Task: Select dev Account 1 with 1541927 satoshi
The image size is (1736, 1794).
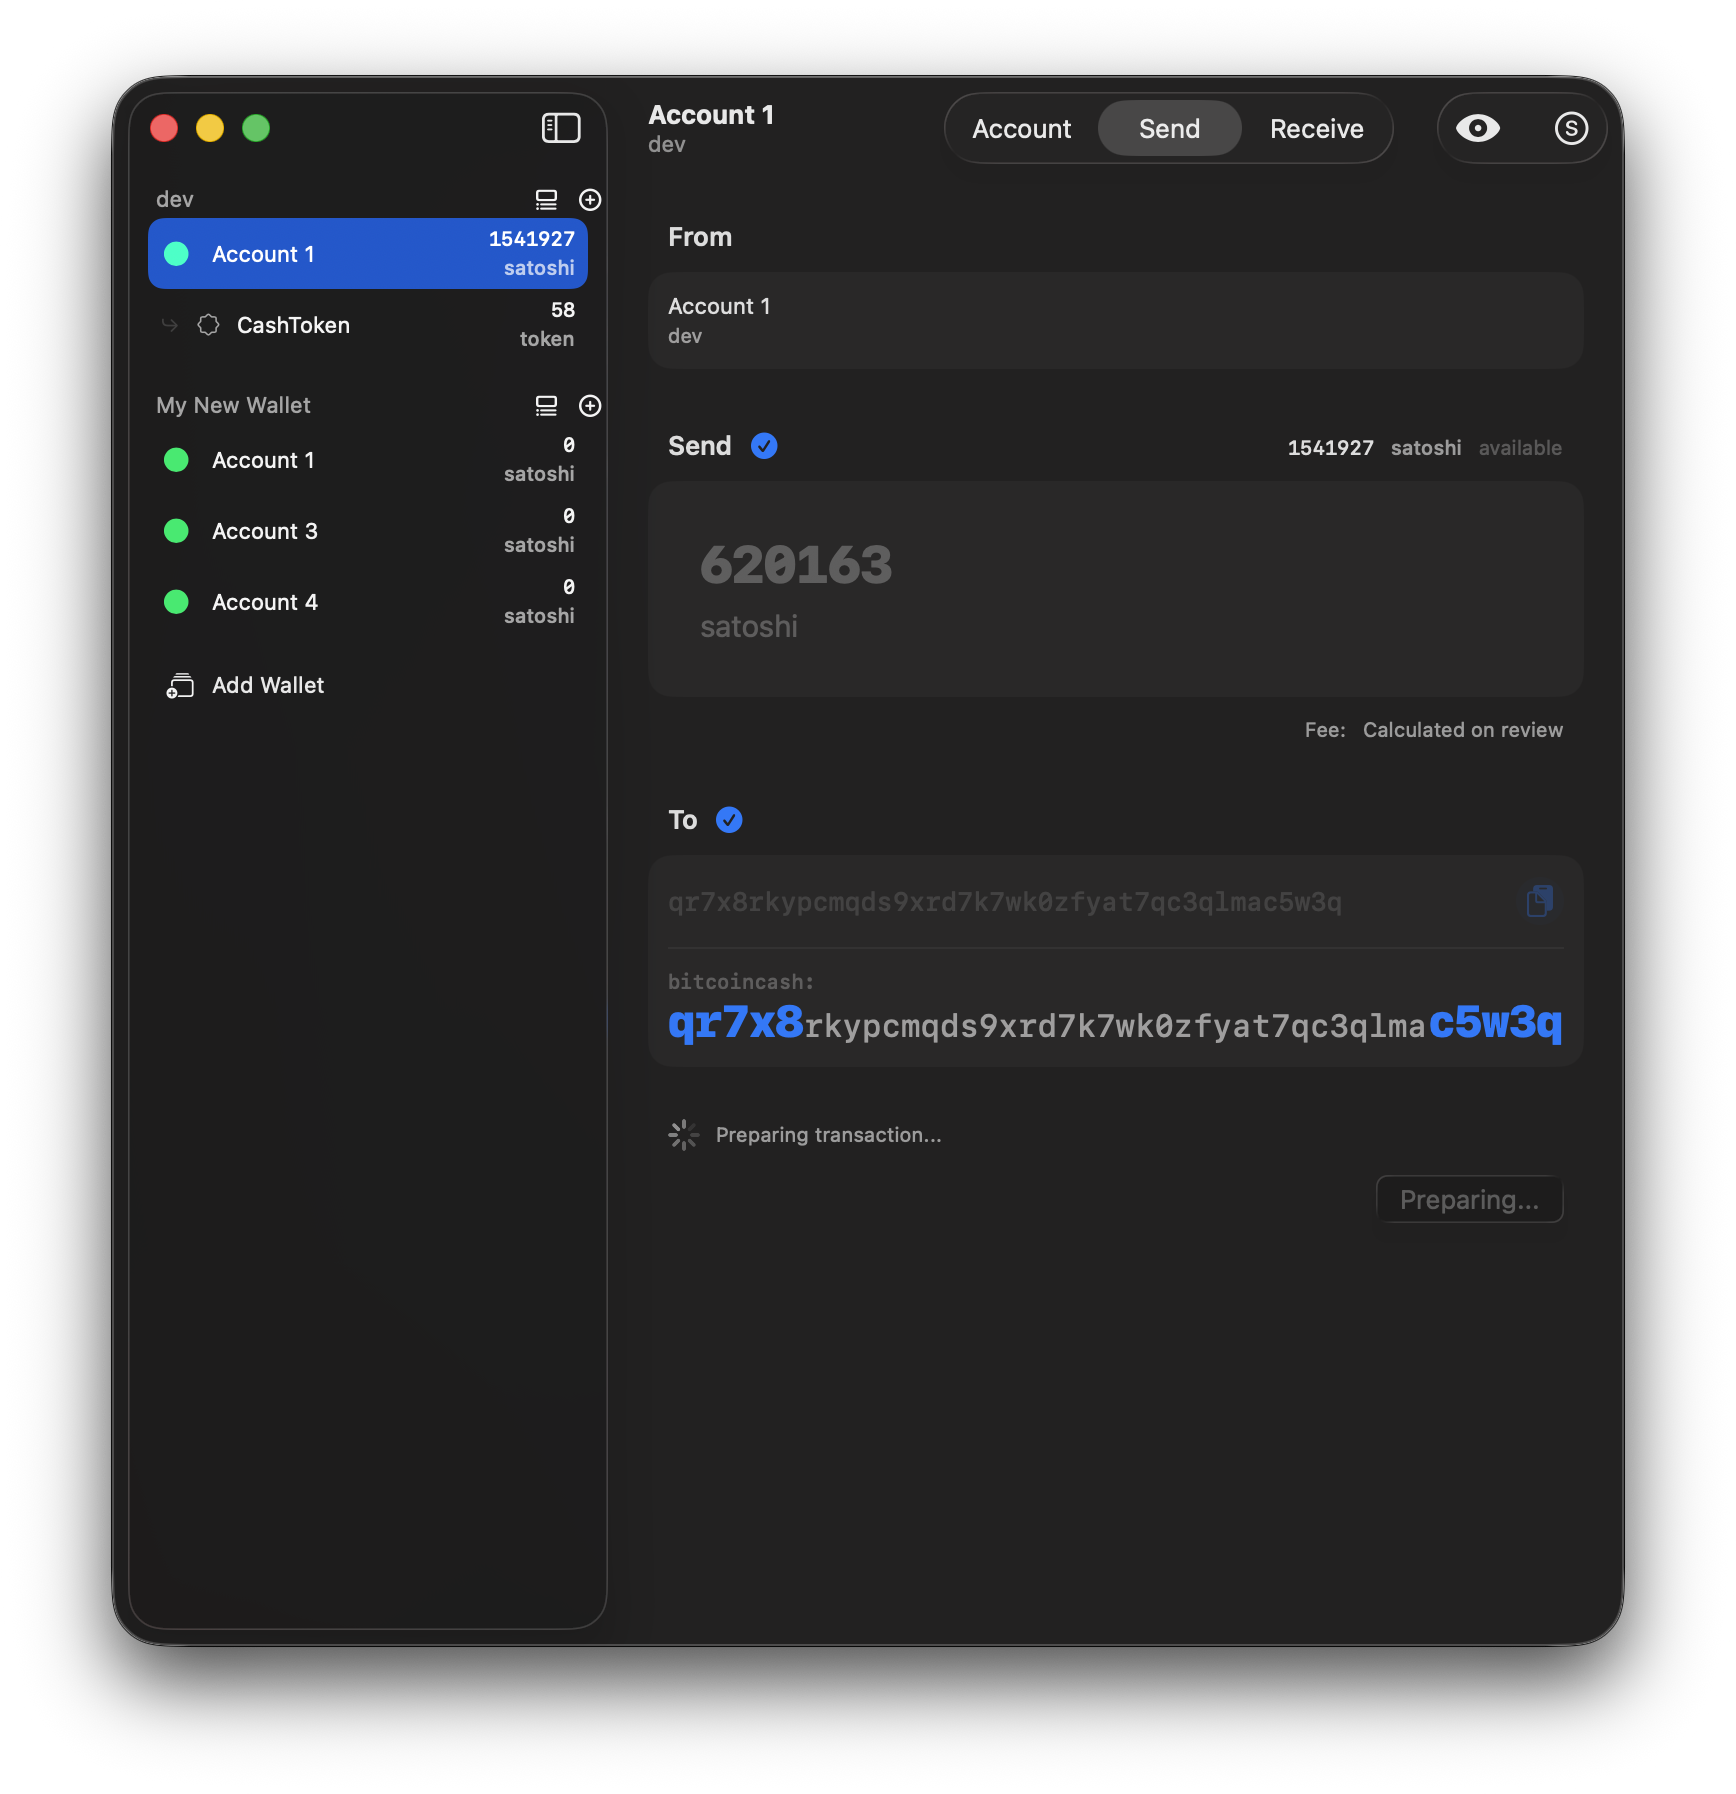Action: 368,254
